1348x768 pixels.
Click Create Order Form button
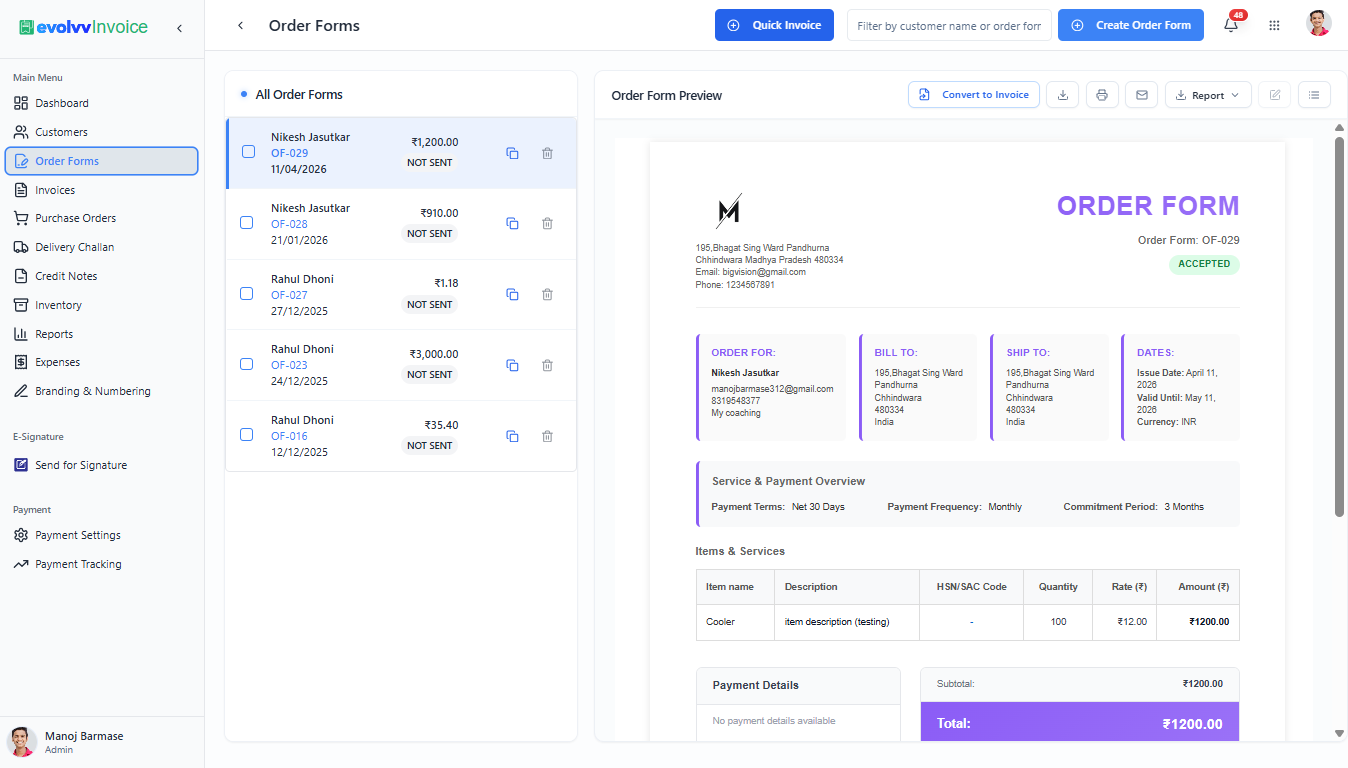pos(1131,25)
